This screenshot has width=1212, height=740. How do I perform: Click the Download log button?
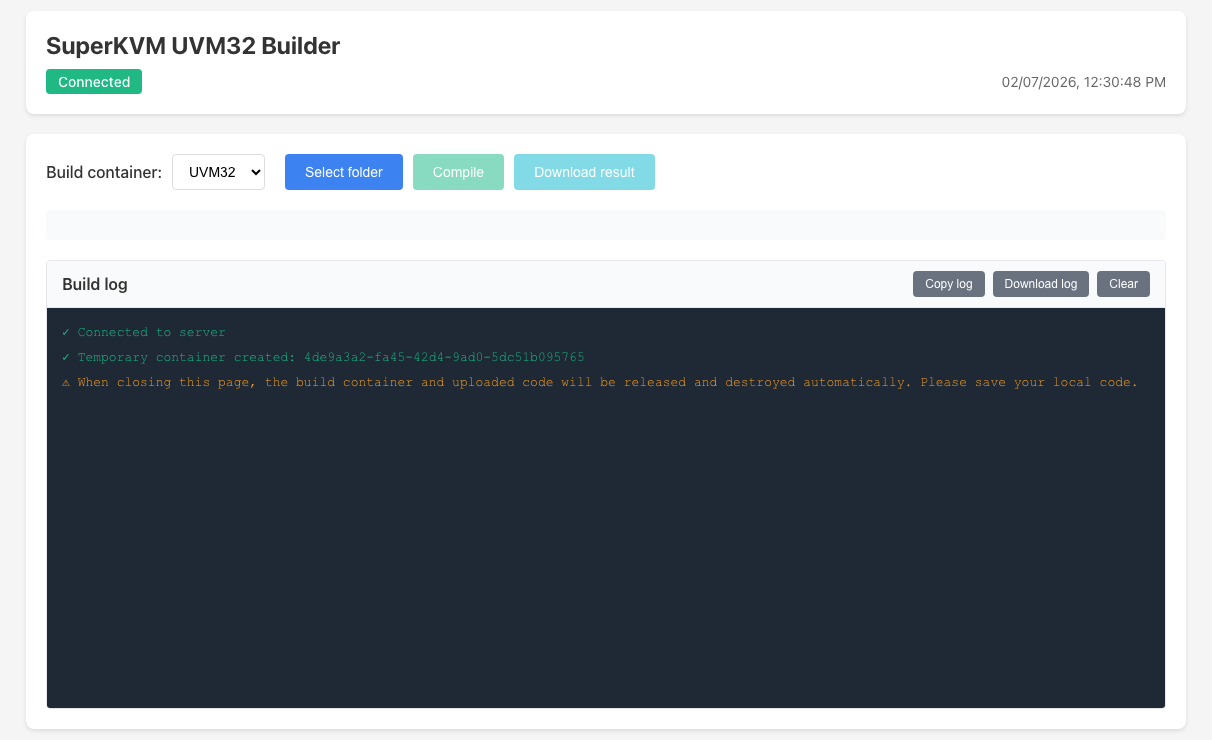pyautogui.click(x=1040, y=284)
